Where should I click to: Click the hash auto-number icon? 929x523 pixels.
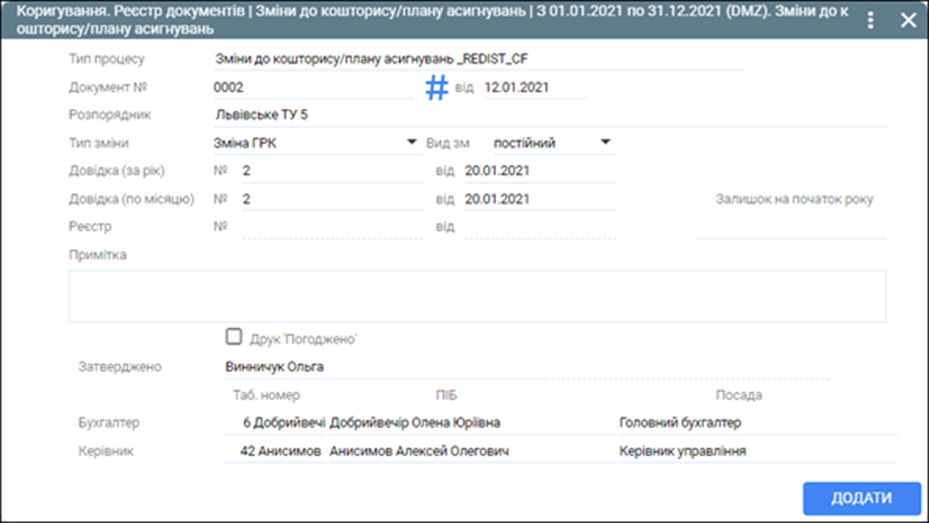(x=437, y=88)
